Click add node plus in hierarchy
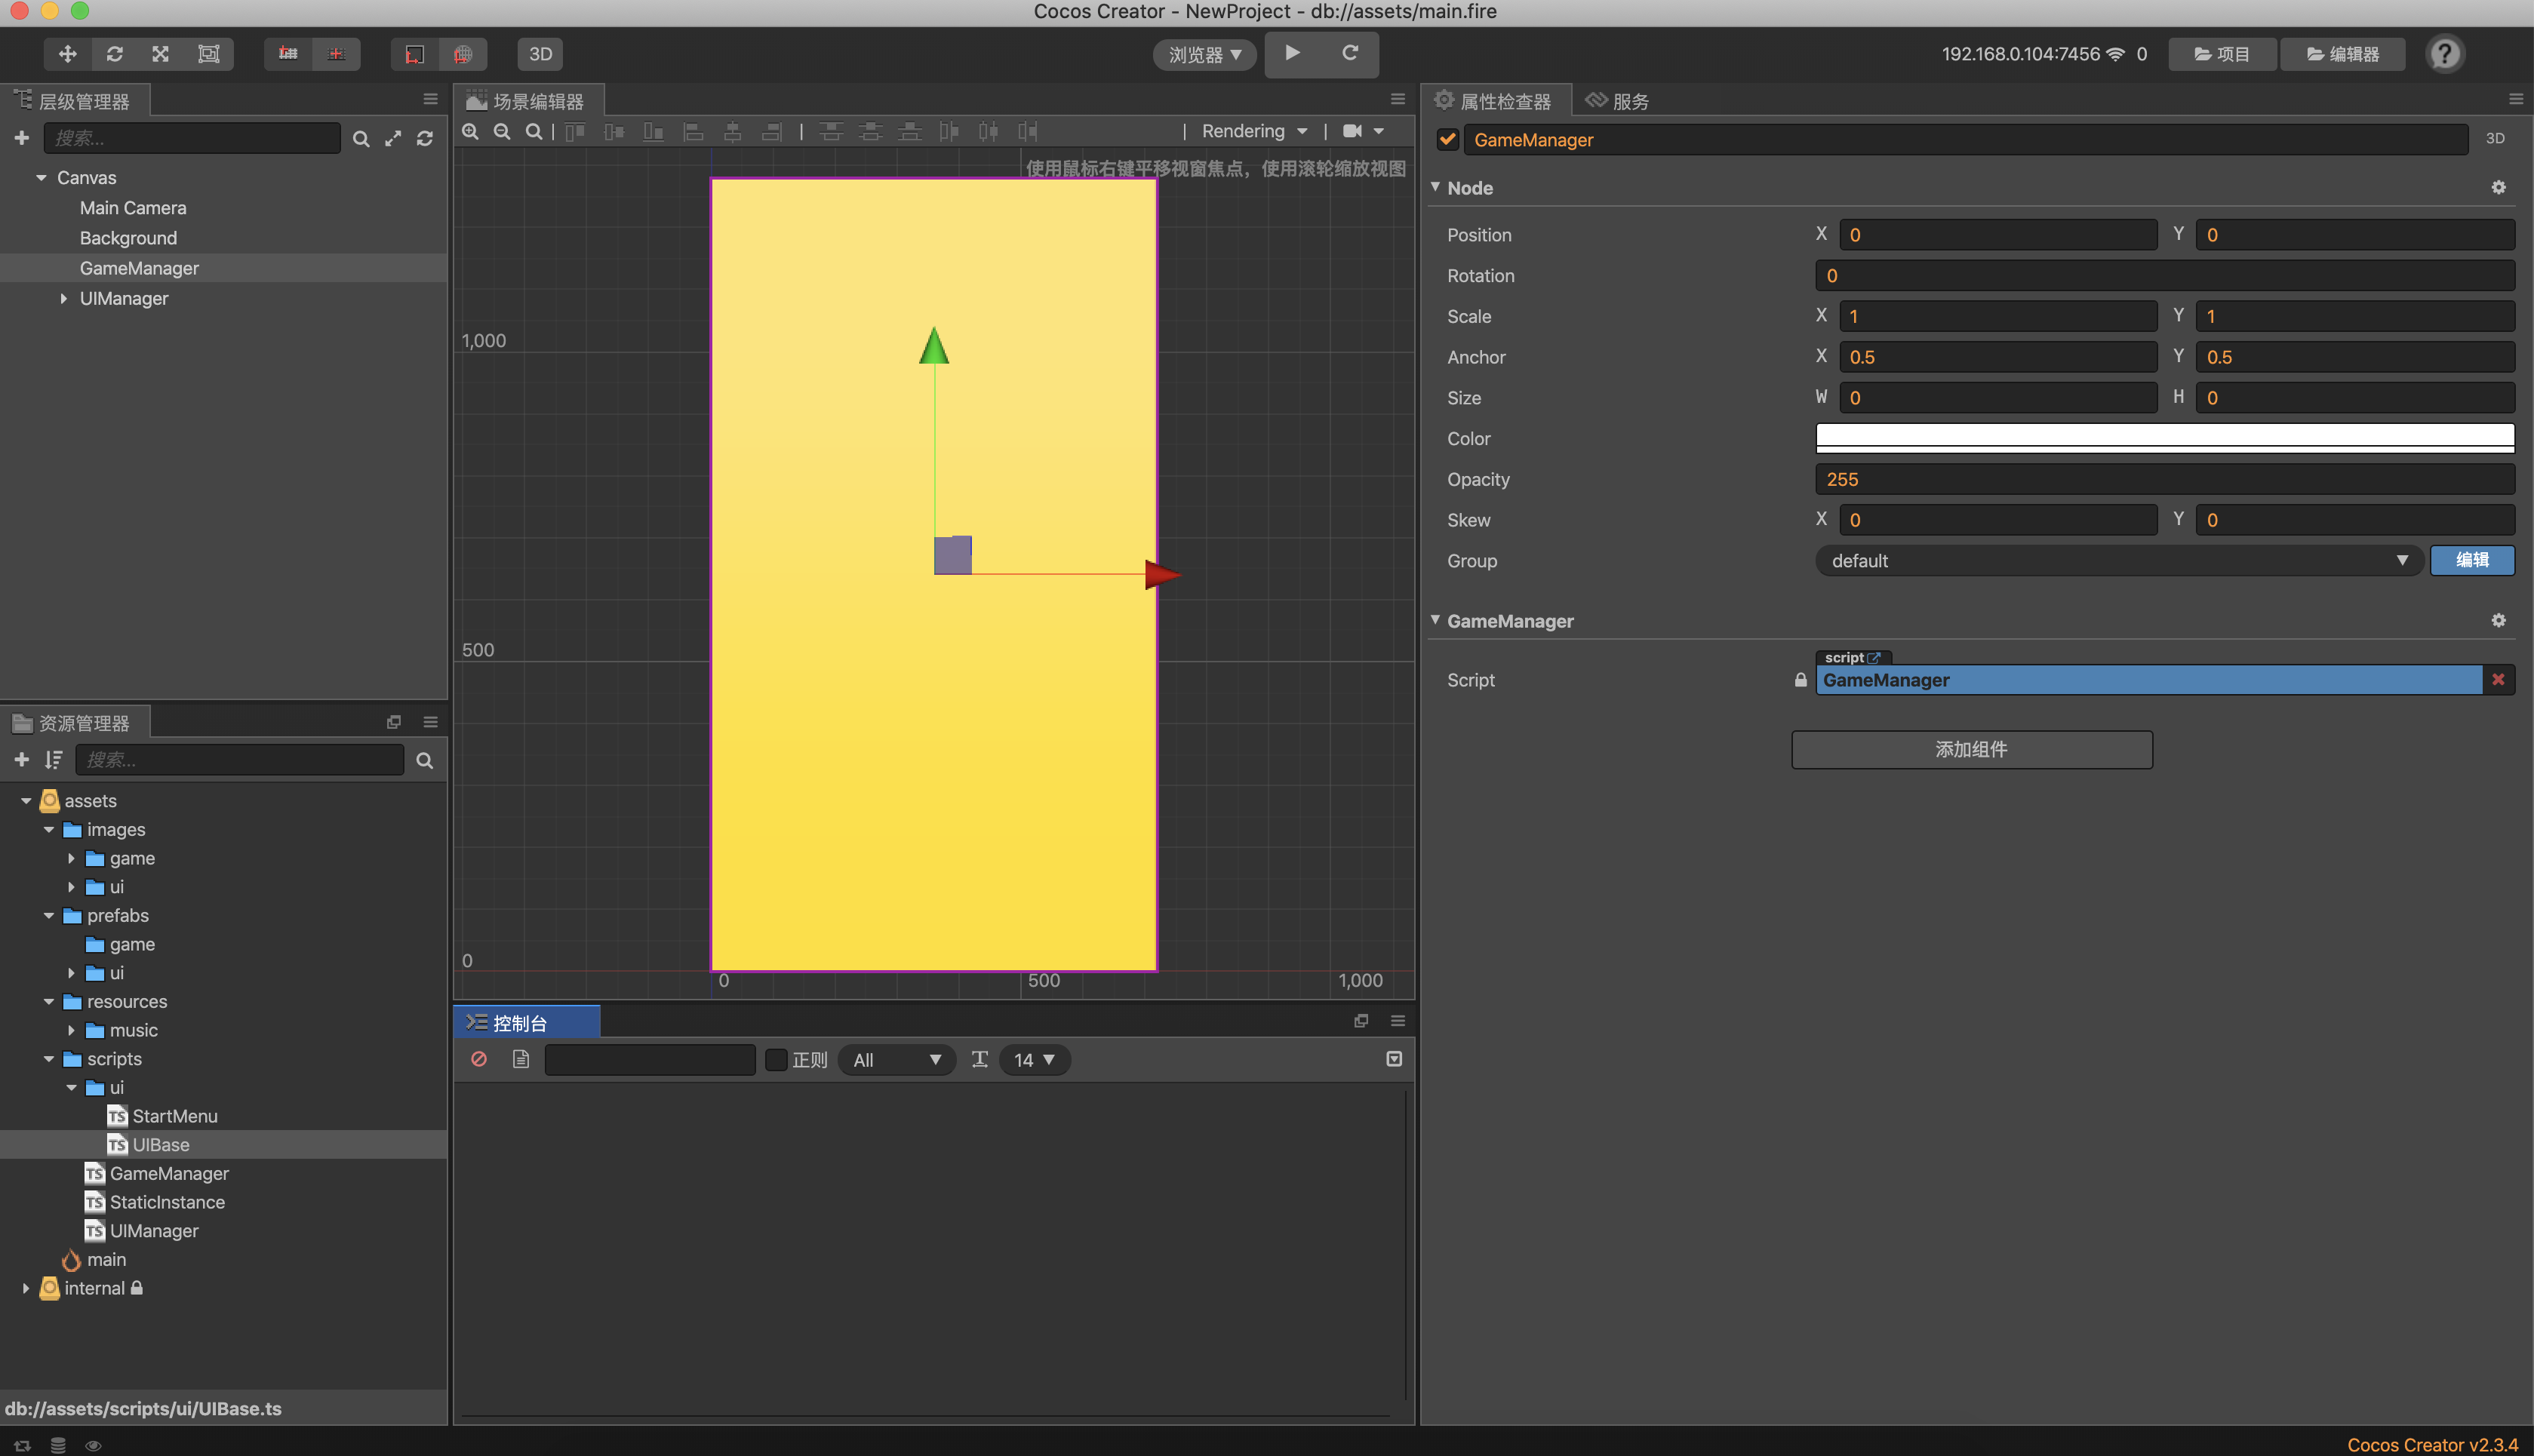2534x1456 pixels. 21,138
